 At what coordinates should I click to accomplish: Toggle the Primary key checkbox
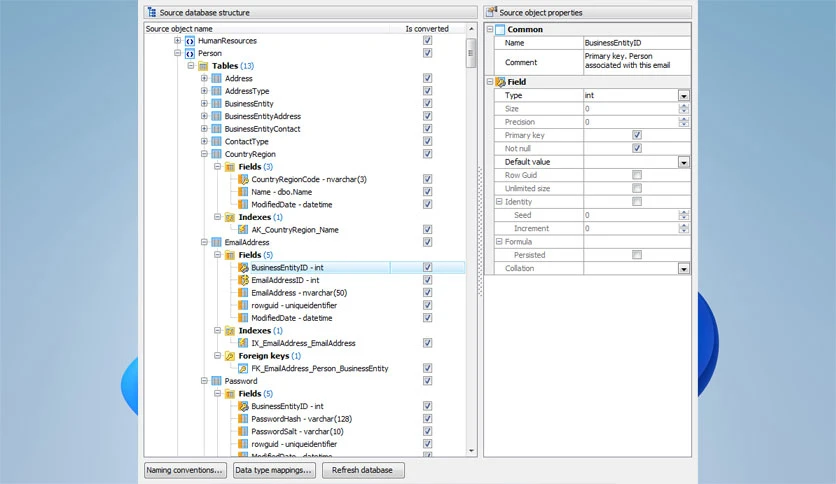pos(637,135)
